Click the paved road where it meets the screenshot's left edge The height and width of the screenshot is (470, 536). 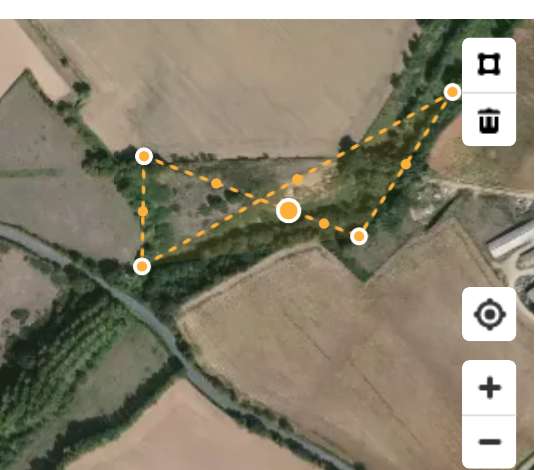point(3,230)
